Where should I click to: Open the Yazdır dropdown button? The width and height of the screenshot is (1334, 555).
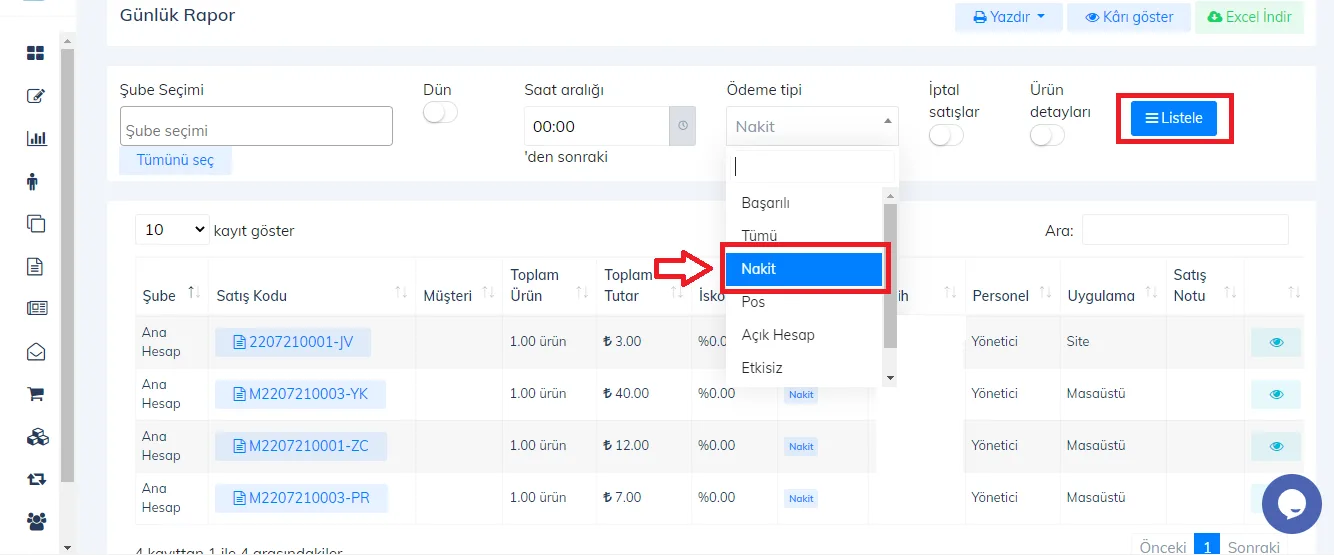[1008, 17]
